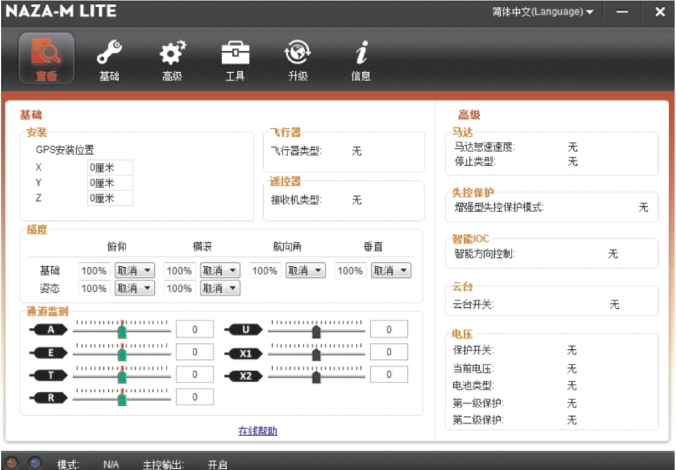This screenshot has height=470, width=676.
Task: Expand the 姿态 横滚 取消 dropdown
Action: tap(219, 288)
